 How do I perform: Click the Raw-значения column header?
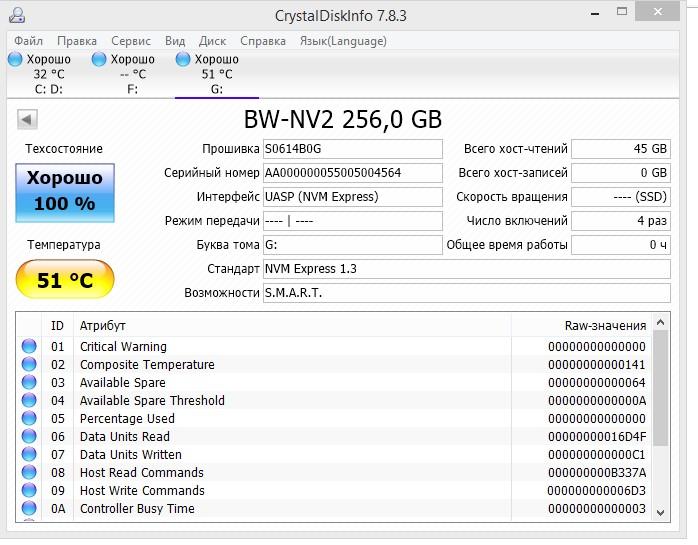point(604,326)
